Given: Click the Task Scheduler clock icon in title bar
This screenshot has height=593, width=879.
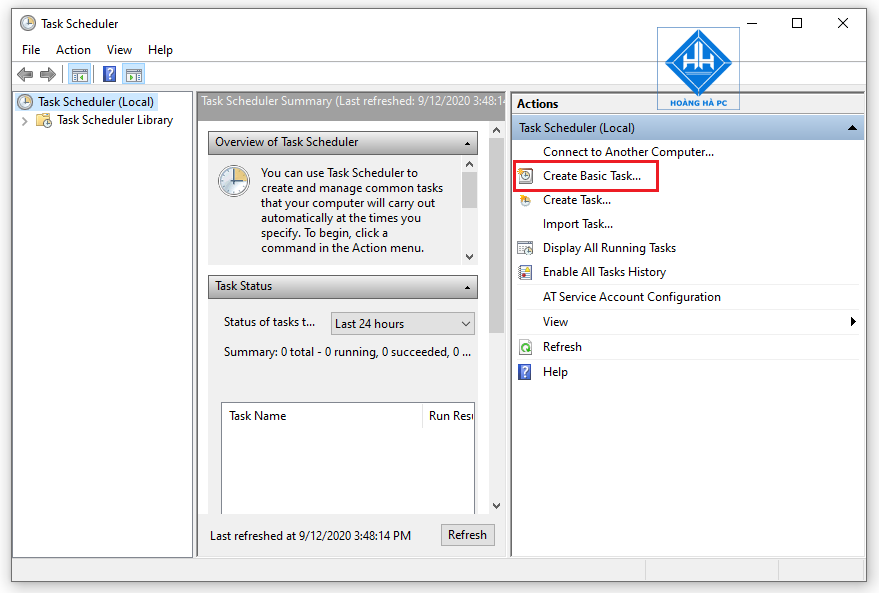Looking at the screenshot, I should (x=27, y=23).
